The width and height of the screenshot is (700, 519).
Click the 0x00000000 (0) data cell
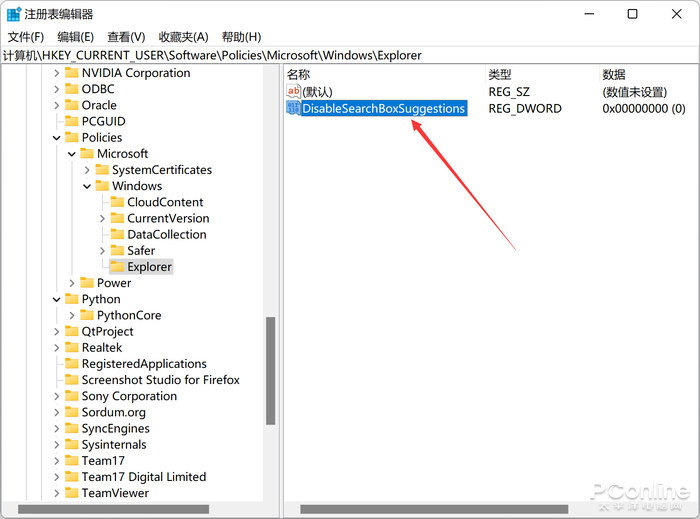[644, 108]
